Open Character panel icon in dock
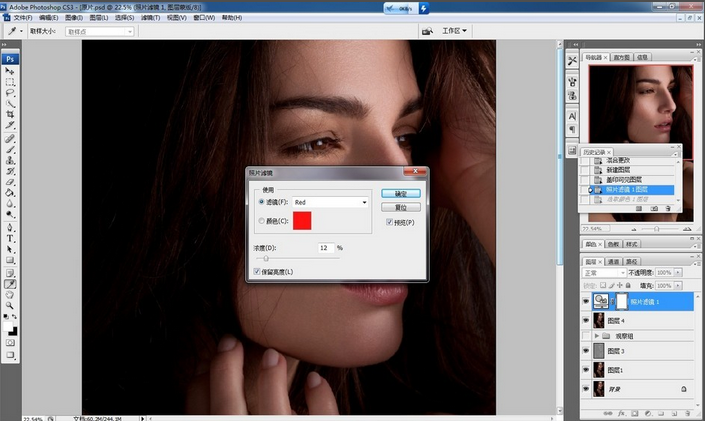This screenshot has width=705, height=421. tap(572, 116)
